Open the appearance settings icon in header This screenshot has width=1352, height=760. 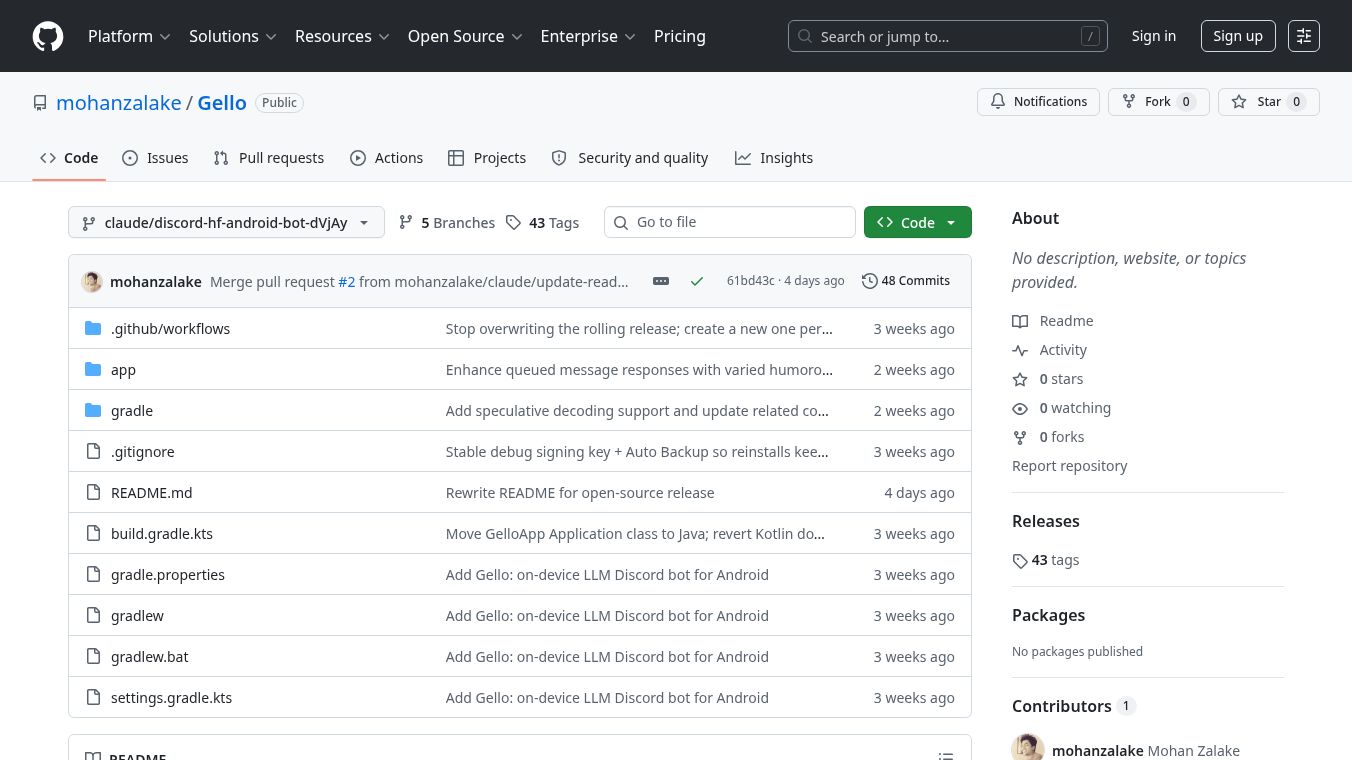1304,36
